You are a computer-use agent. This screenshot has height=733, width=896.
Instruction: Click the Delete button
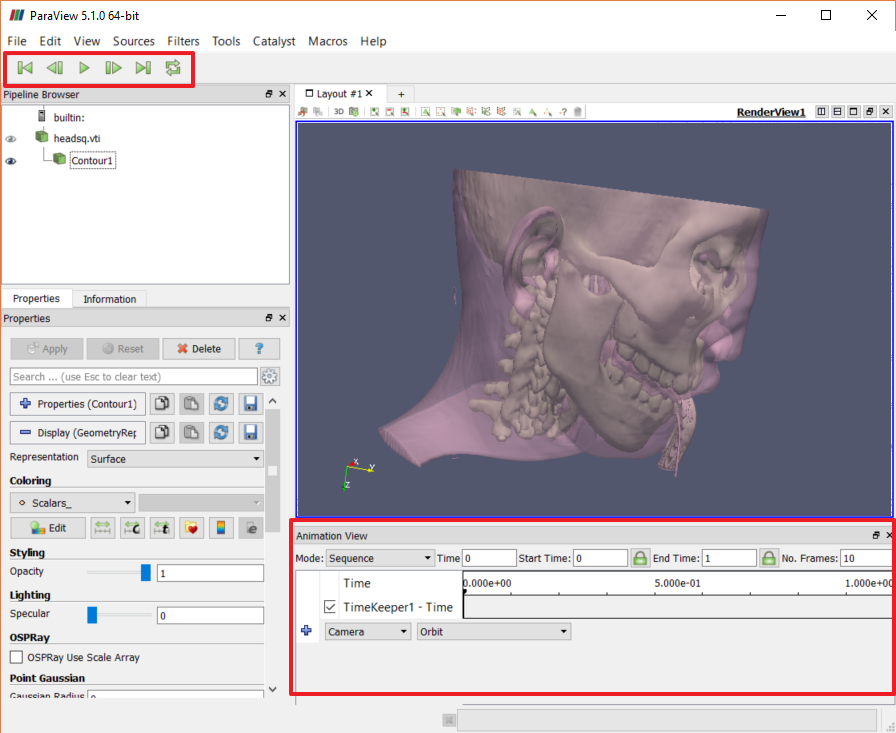pos(198,349)
